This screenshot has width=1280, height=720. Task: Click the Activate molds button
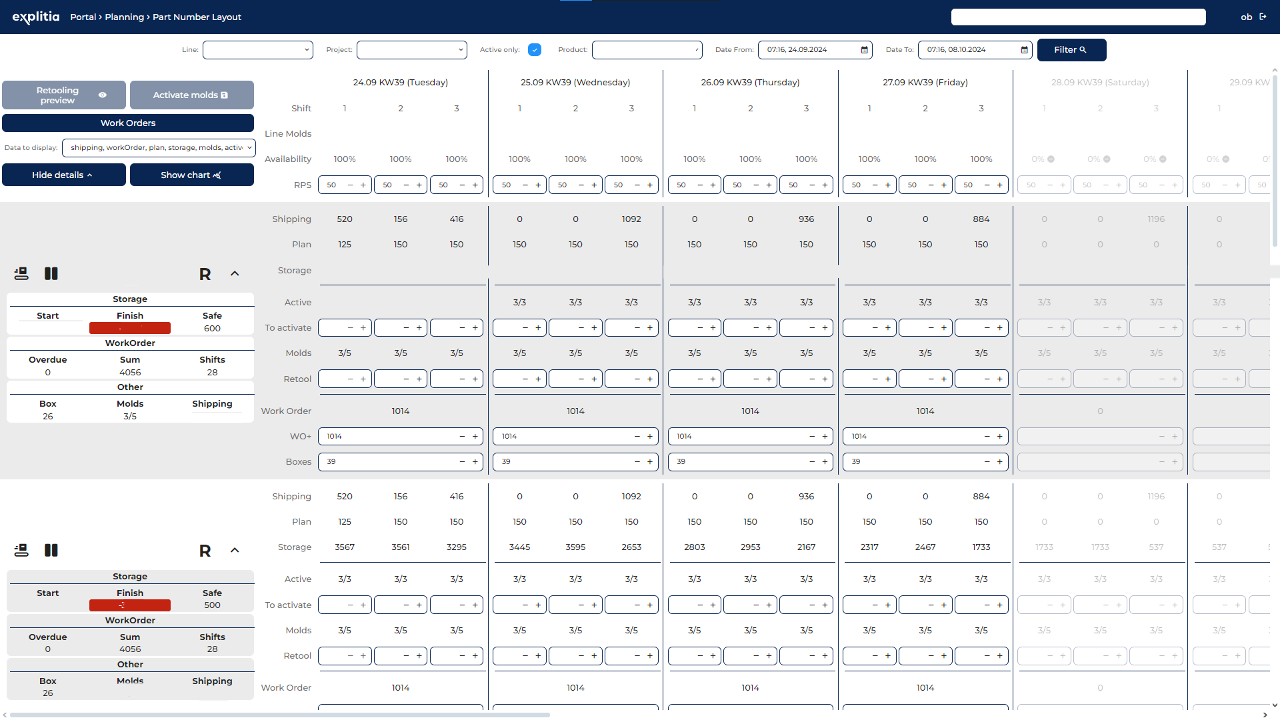[192, 95]
